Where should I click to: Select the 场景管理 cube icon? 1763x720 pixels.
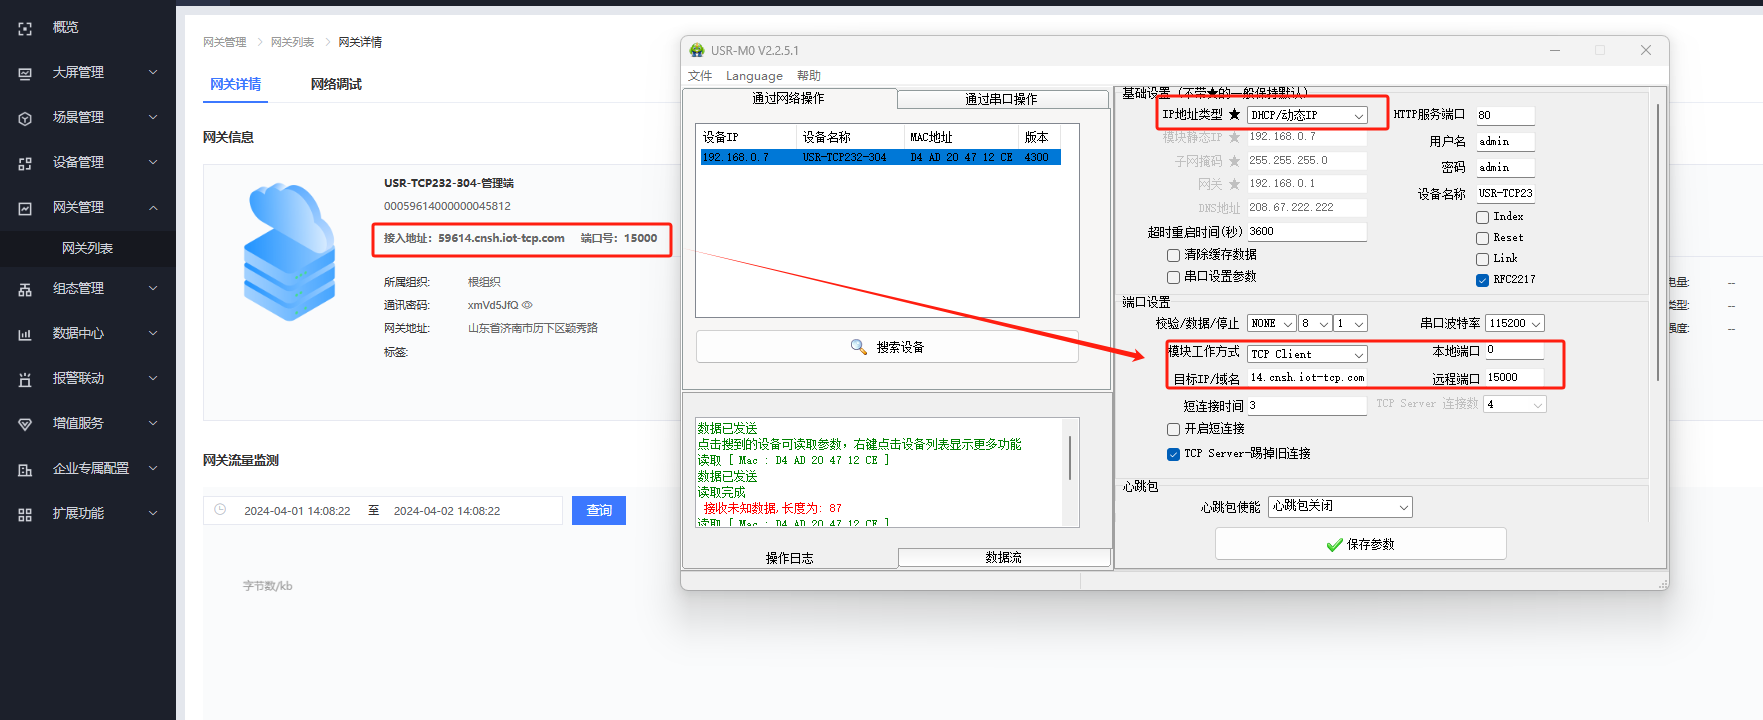point(25,118)
